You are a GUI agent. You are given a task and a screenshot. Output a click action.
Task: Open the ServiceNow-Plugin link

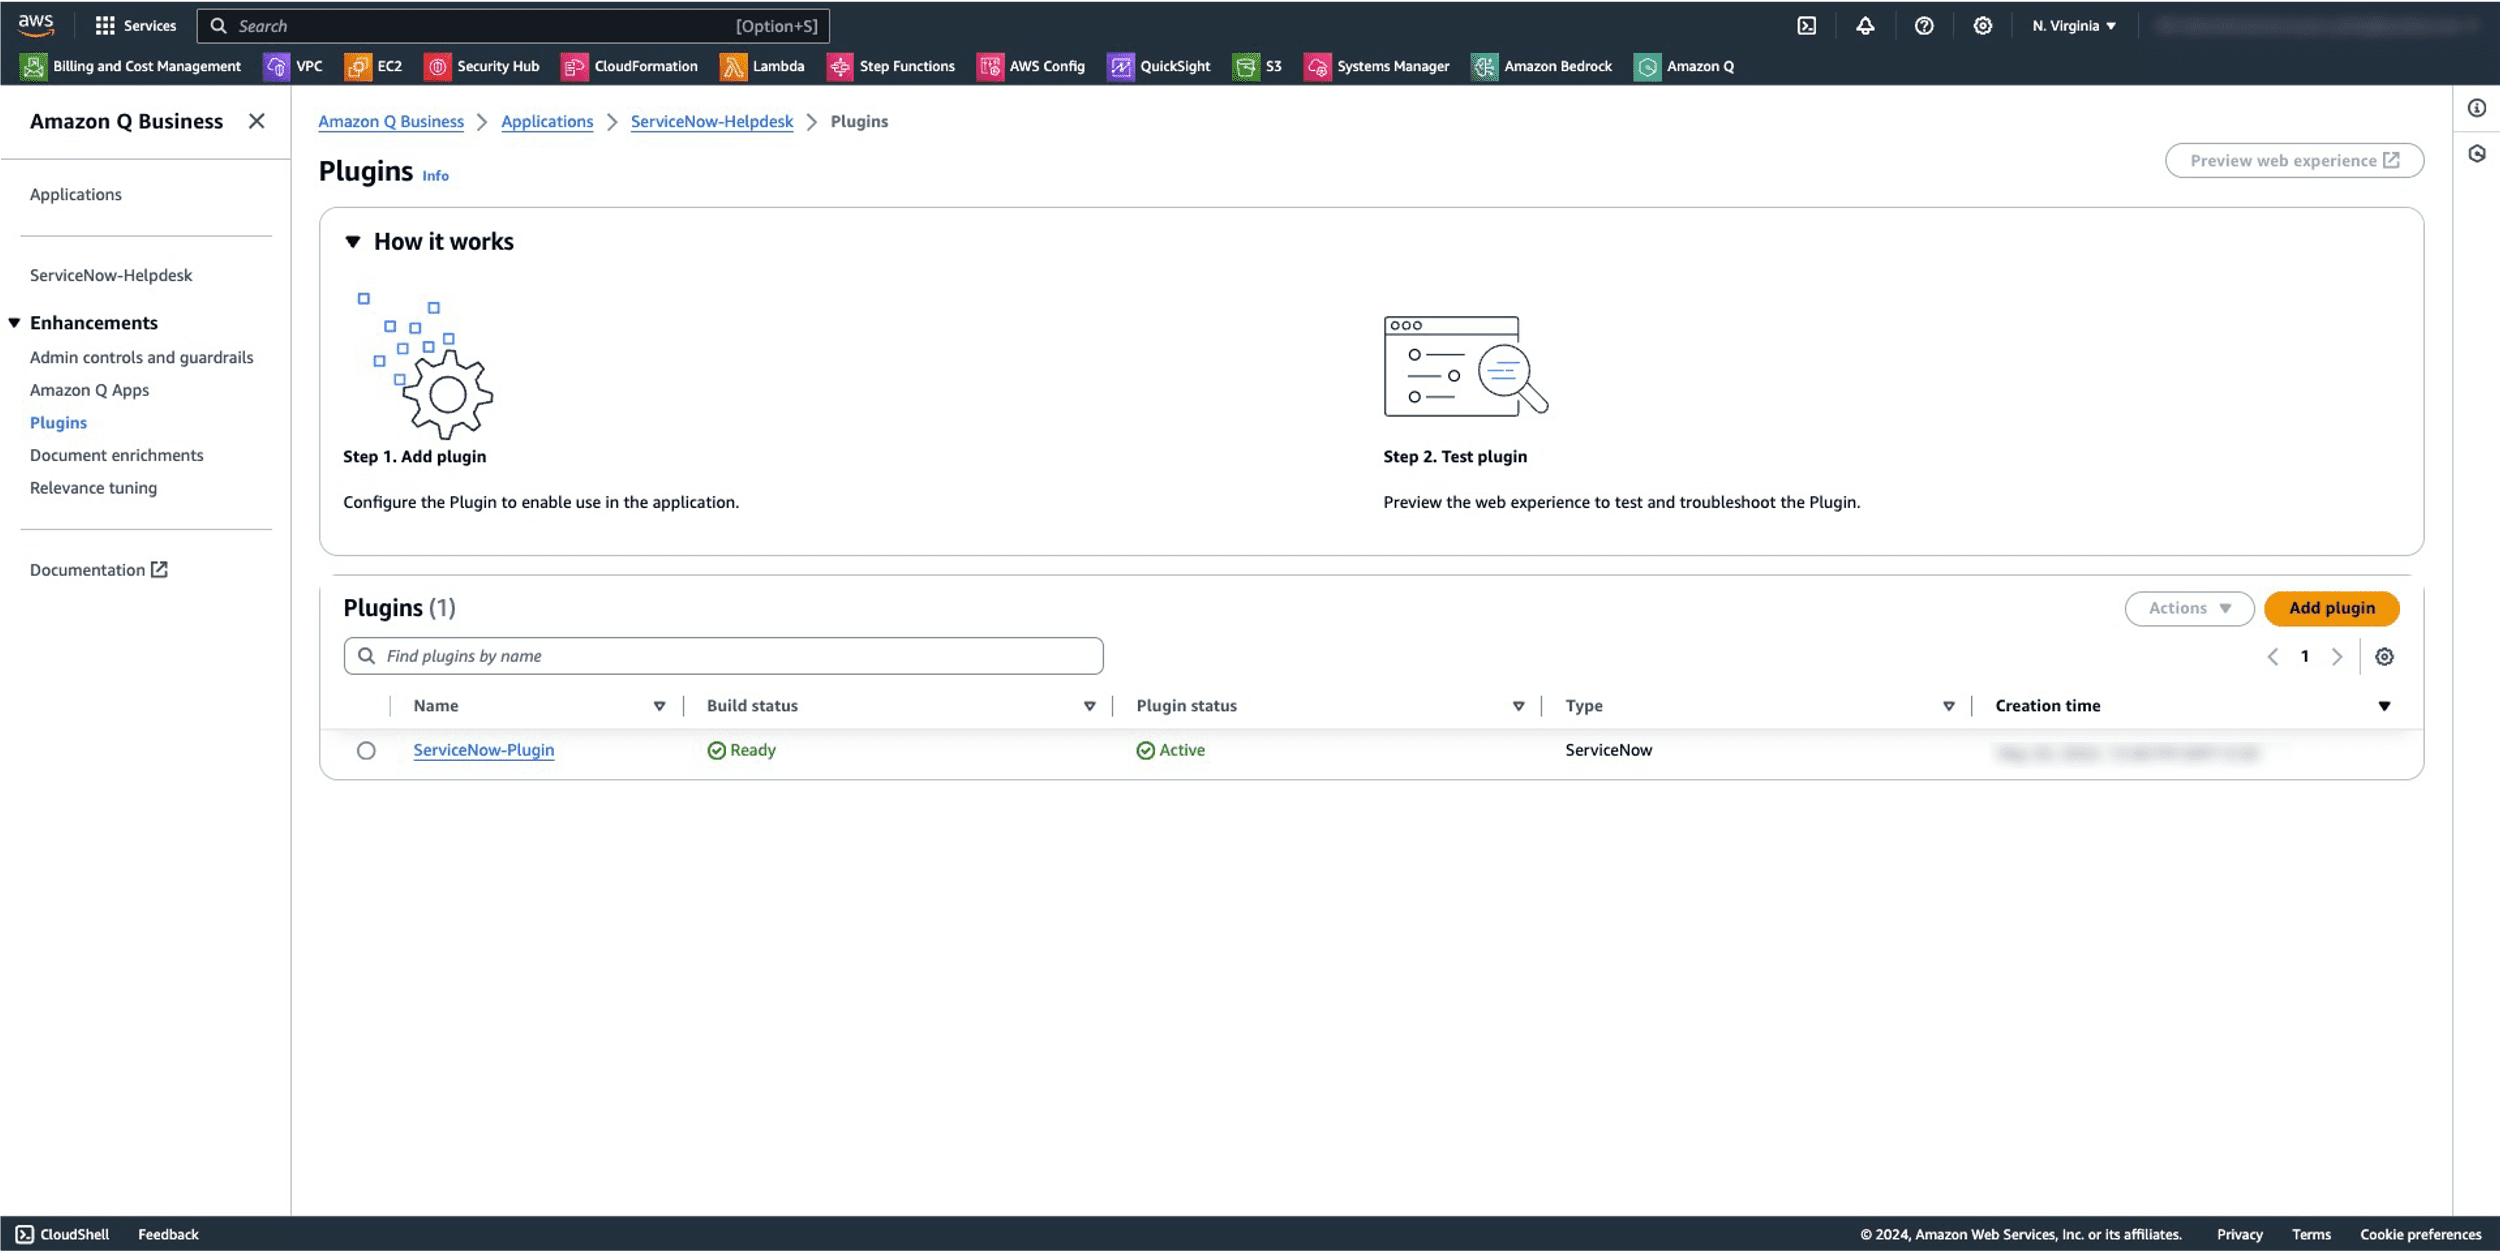coord(483,750)
